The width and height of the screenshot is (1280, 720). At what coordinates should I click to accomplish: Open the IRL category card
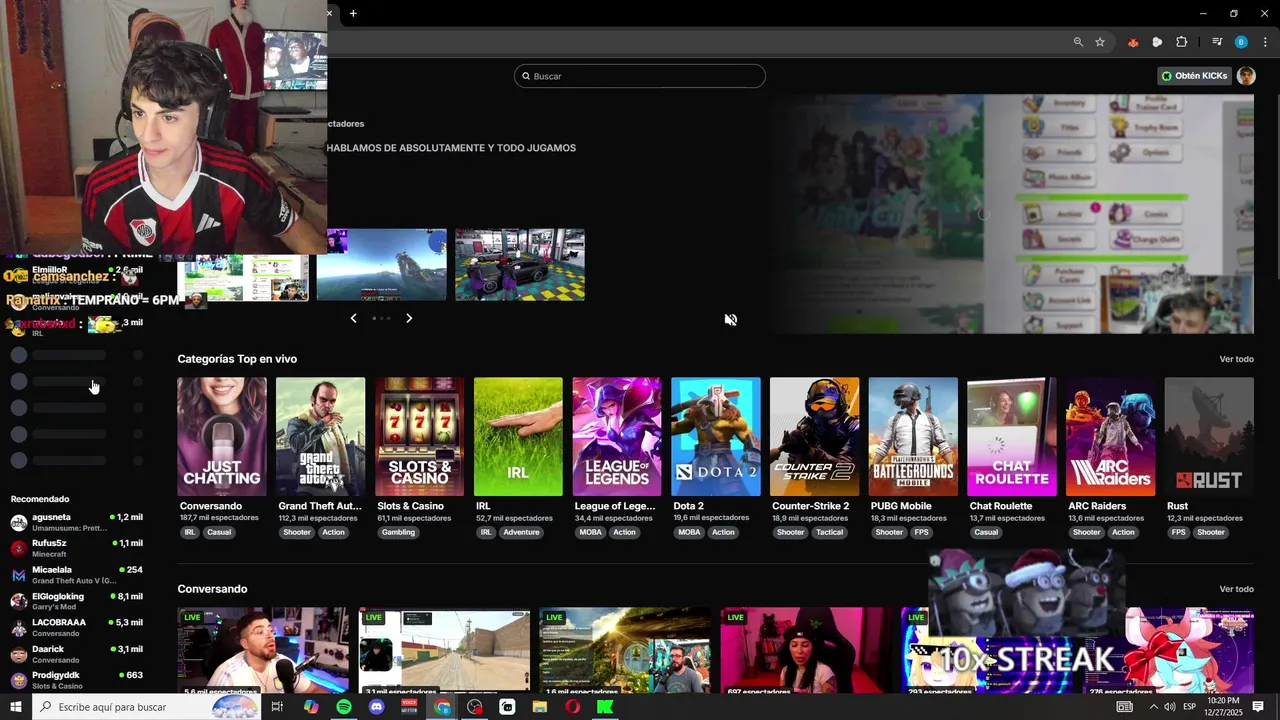point(518,436)
